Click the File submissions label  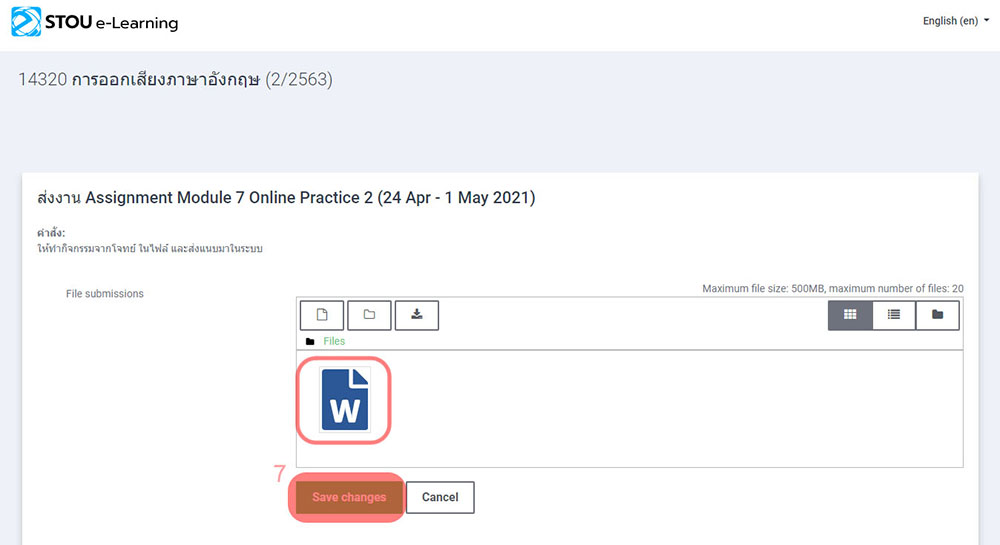(x=105, y=294)
